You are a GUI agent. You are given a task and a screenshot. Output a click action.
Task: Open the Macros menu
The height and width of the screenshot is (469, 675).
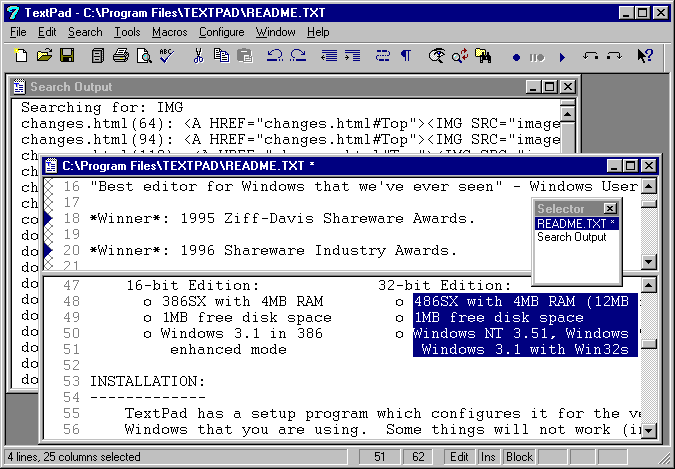pyautogui.click(x=170, y=32)
